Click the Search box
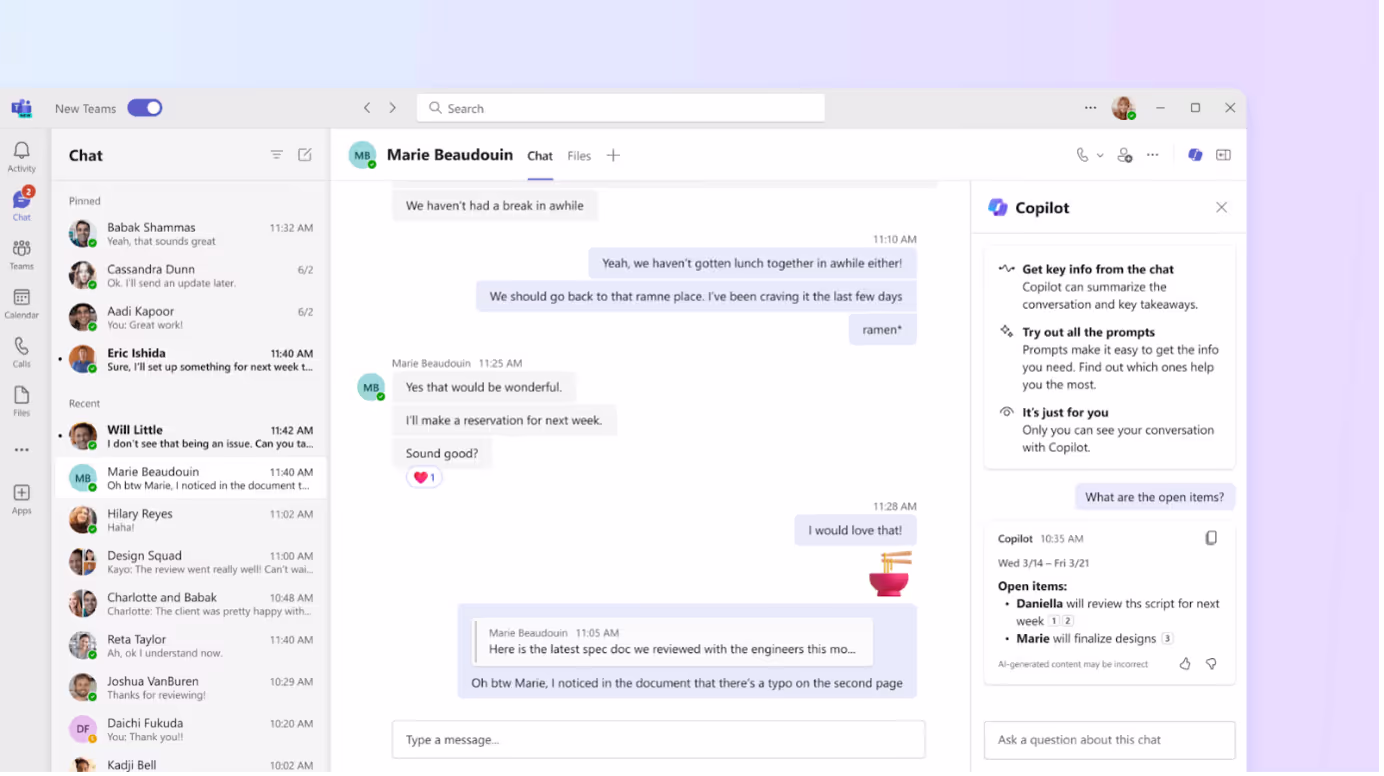Viewport: 1384px width, 776px height. pos(621,108)
